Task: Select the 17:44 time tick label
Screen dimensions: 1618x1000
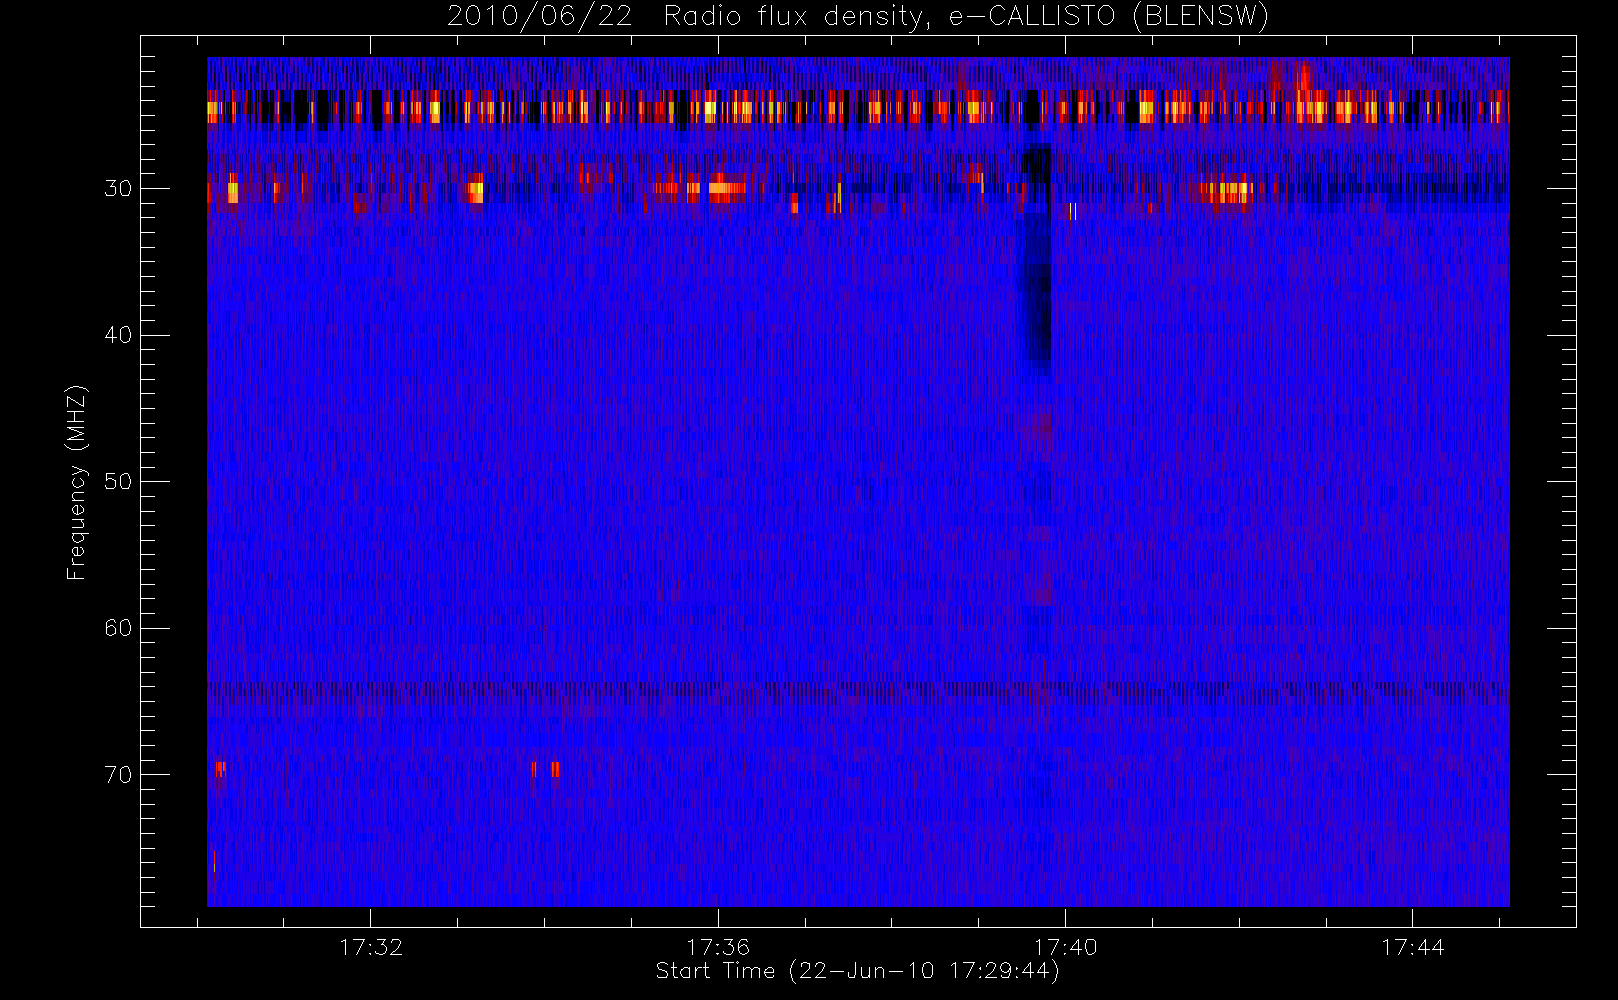Action: tap(1412, 947)
